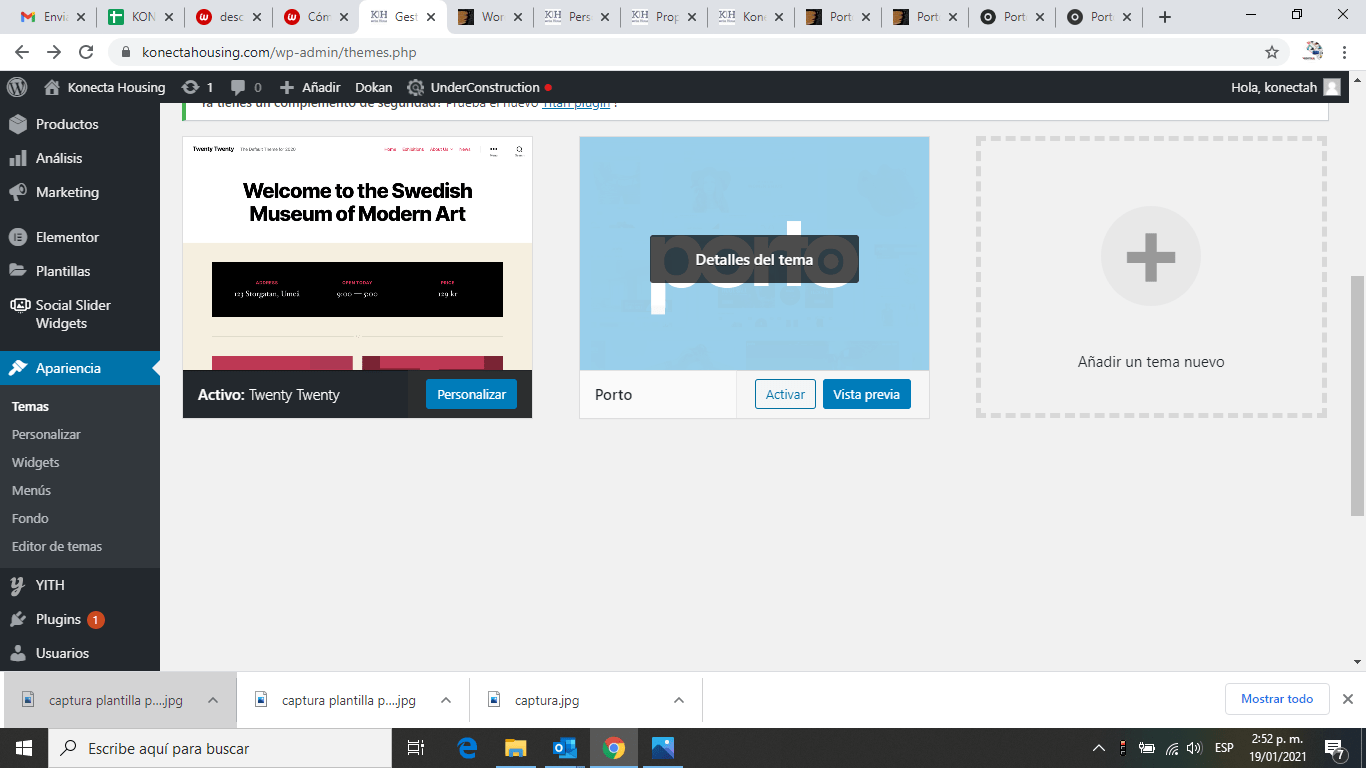Open Menús submenu item
The image size is (1366, 768).
click(31, 491)
